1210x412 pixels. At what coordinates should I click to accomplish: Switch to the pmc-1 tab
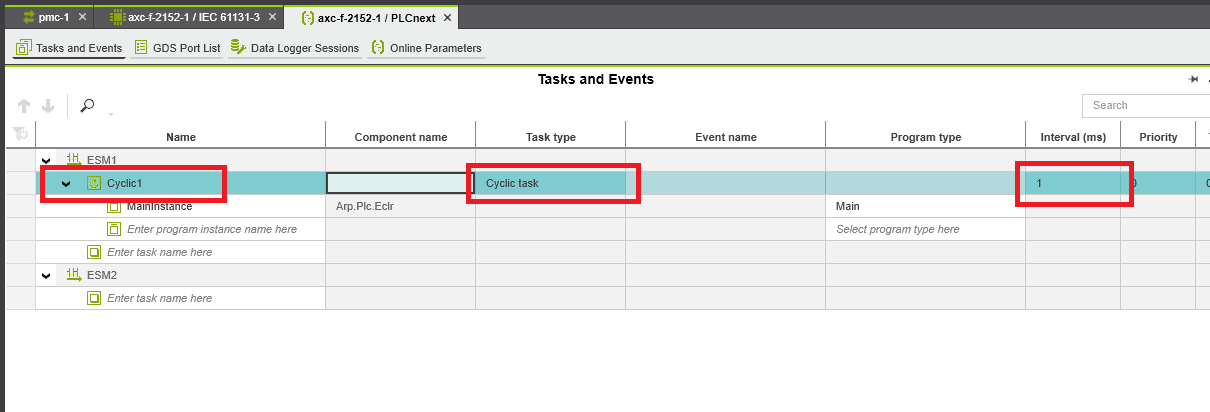click(x=50, y=17)
